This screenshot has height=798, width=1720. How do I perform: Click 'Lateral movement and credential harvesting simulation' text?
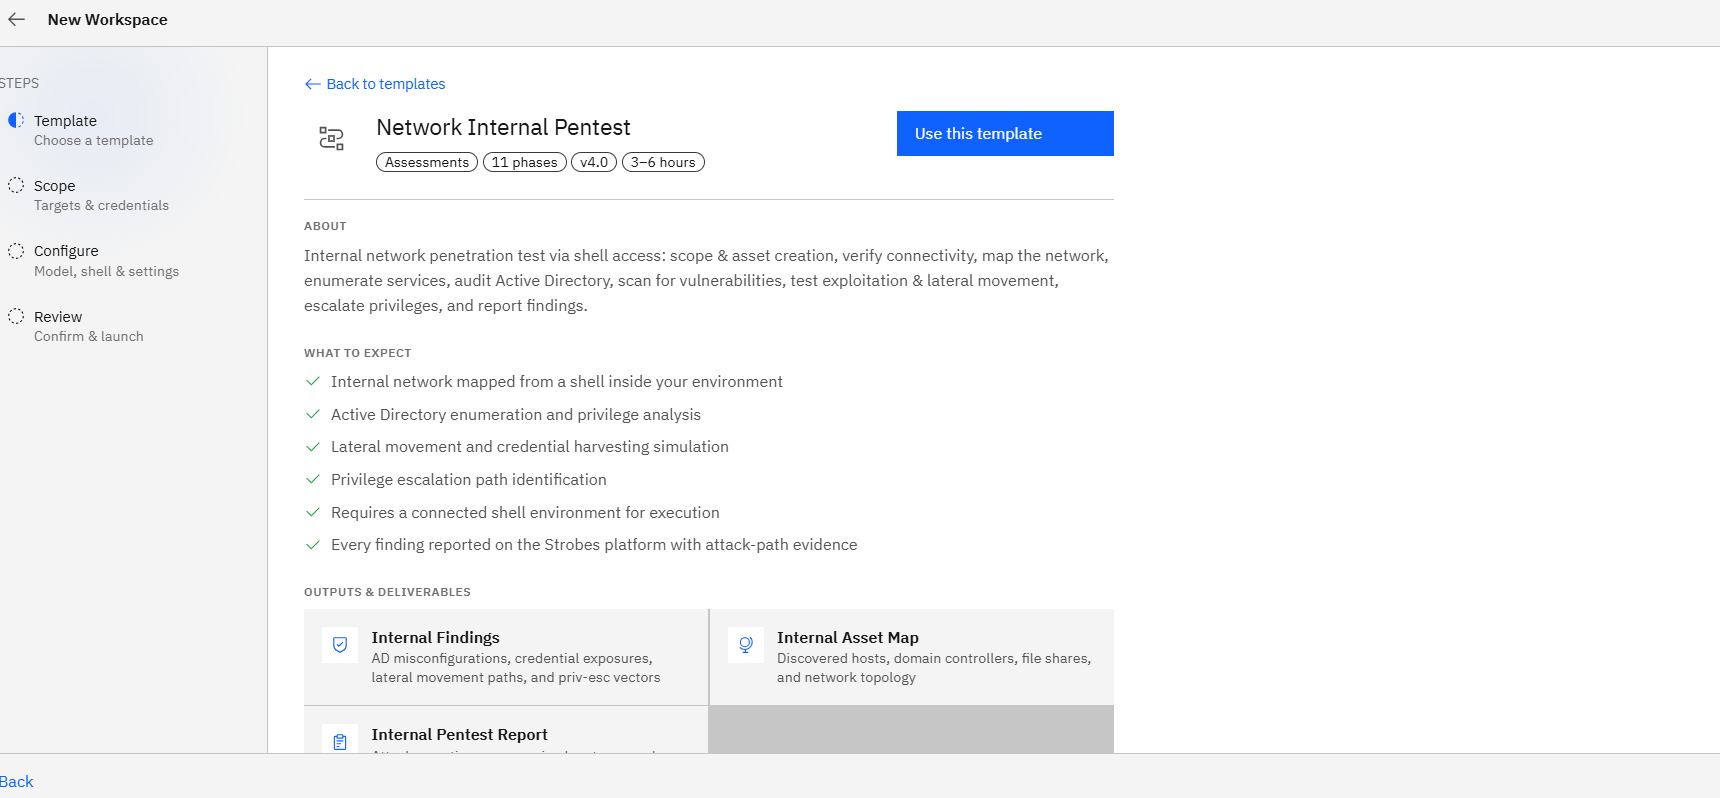tap(530, 446)
